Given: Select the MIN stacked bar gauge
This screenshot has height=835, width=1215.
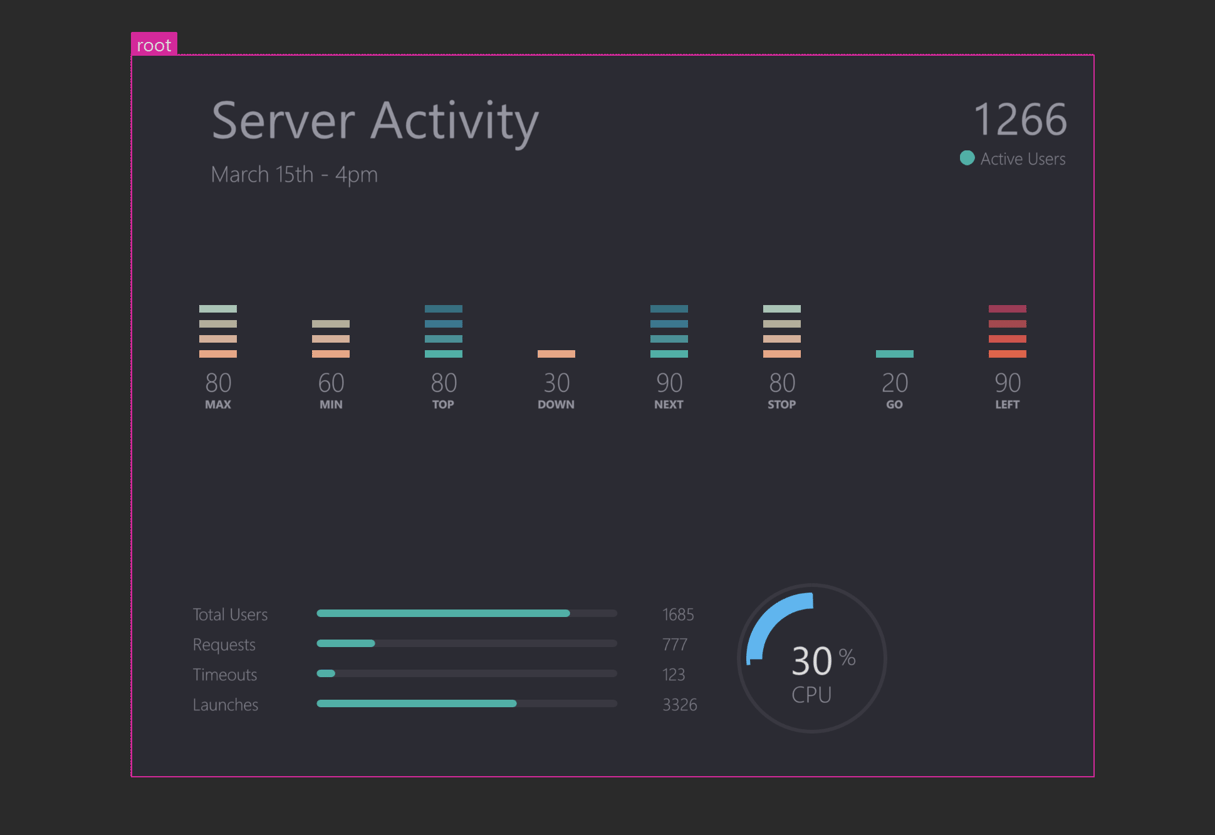Looking at the screenshot, I should [331, 339].
